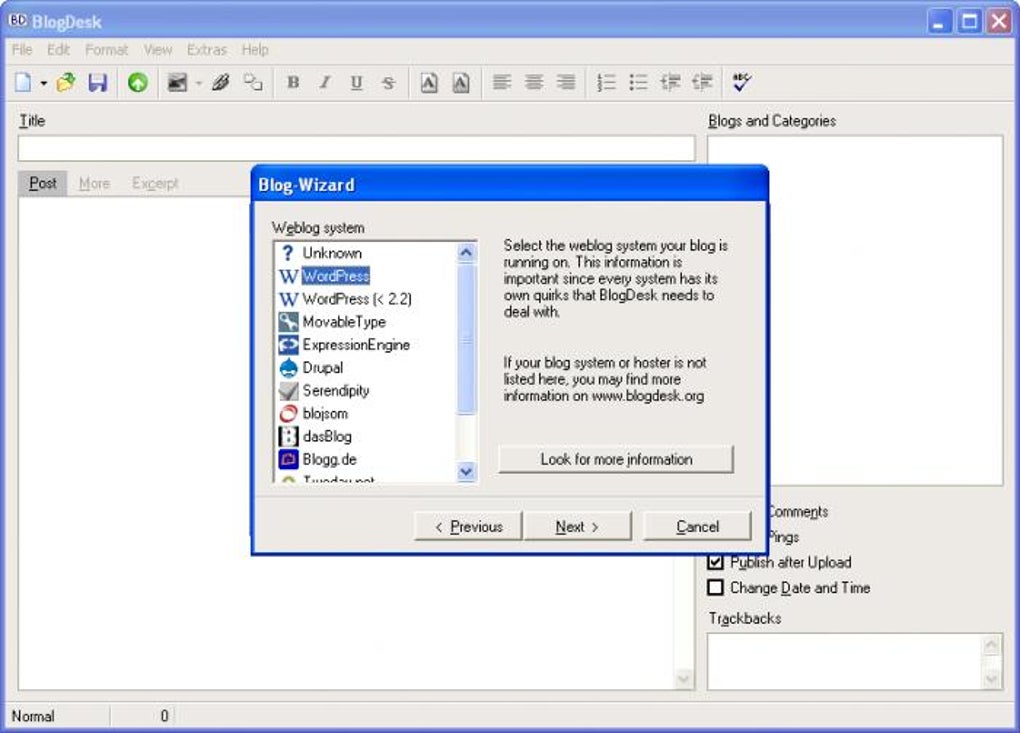Toggle Bold formatting in toolbar

pyautogui.click(x=293, y=83)
